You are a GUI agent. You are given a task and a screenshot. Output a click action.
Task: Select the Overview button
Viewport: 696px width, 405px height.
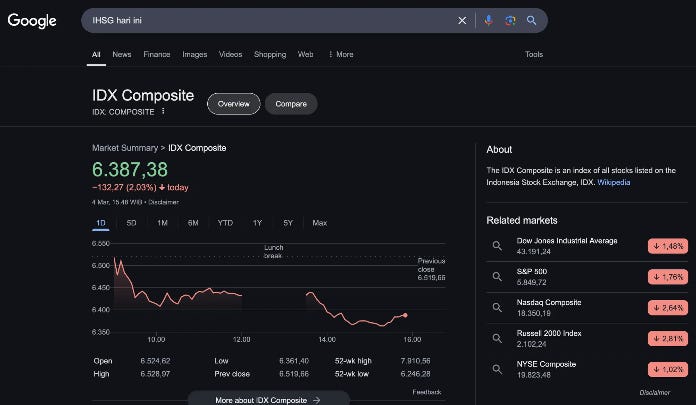pyautogui.click(x=233, y=104)
